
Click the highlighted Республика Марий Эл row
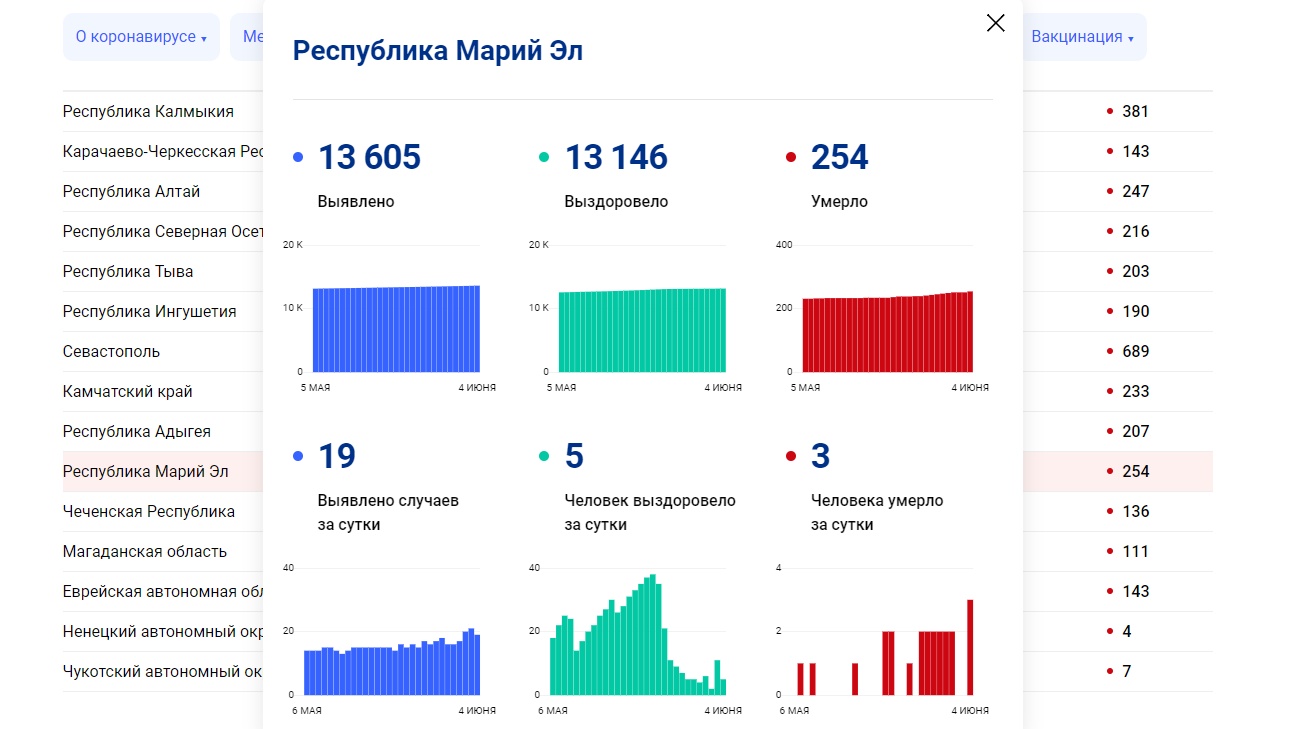pyautogui.click(x=145, y=471)
